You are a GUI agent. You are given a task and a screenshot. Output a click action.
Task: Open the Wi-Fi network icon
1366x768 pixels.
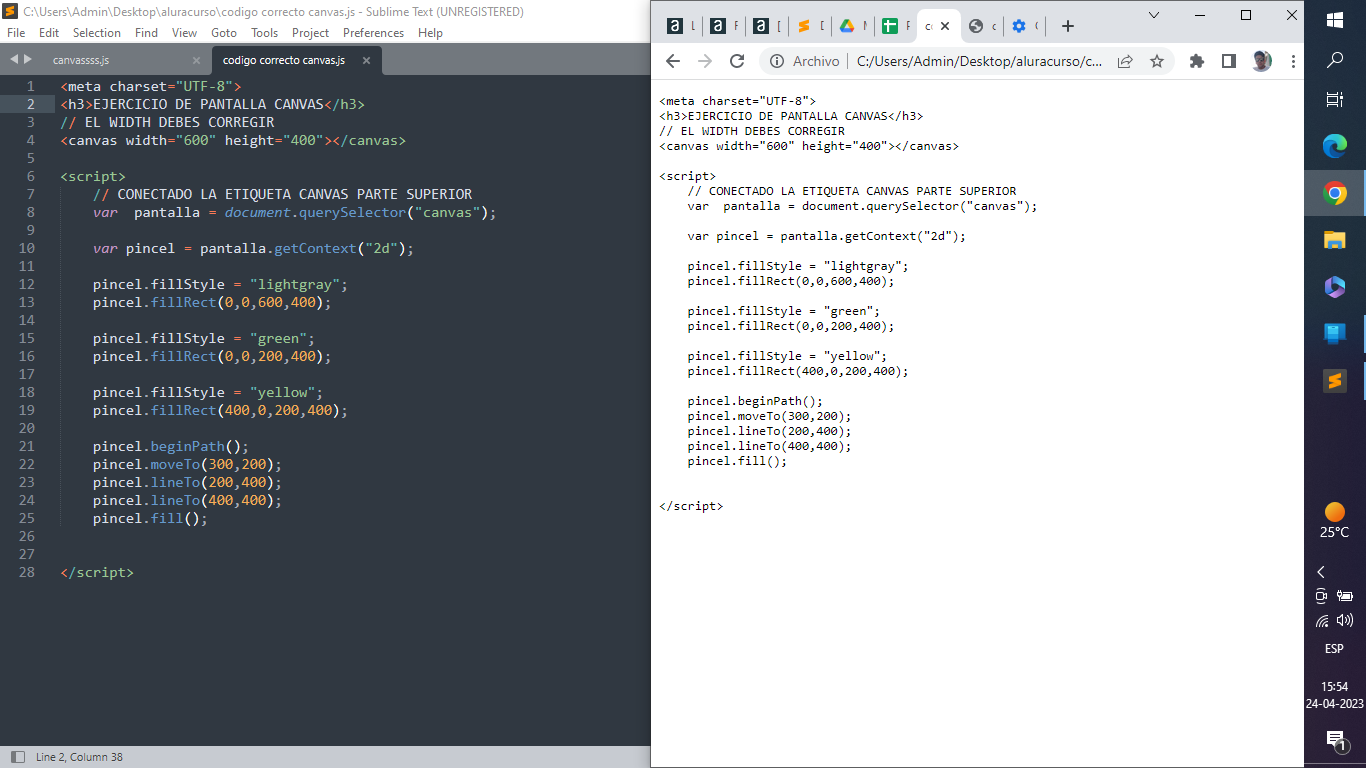pos(1323,621)
